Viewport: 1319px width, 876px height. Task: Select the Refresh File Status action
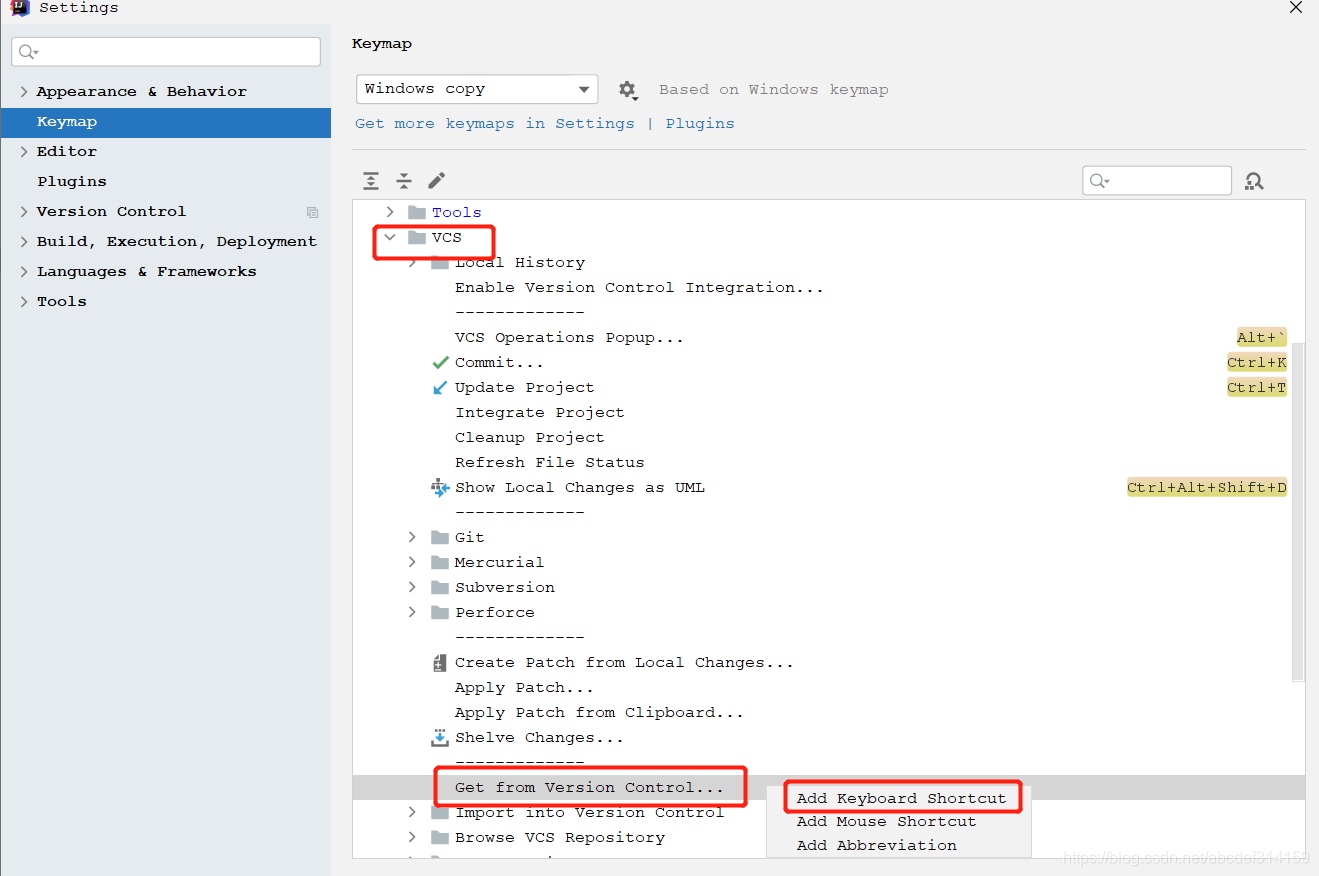pos(550,462)
